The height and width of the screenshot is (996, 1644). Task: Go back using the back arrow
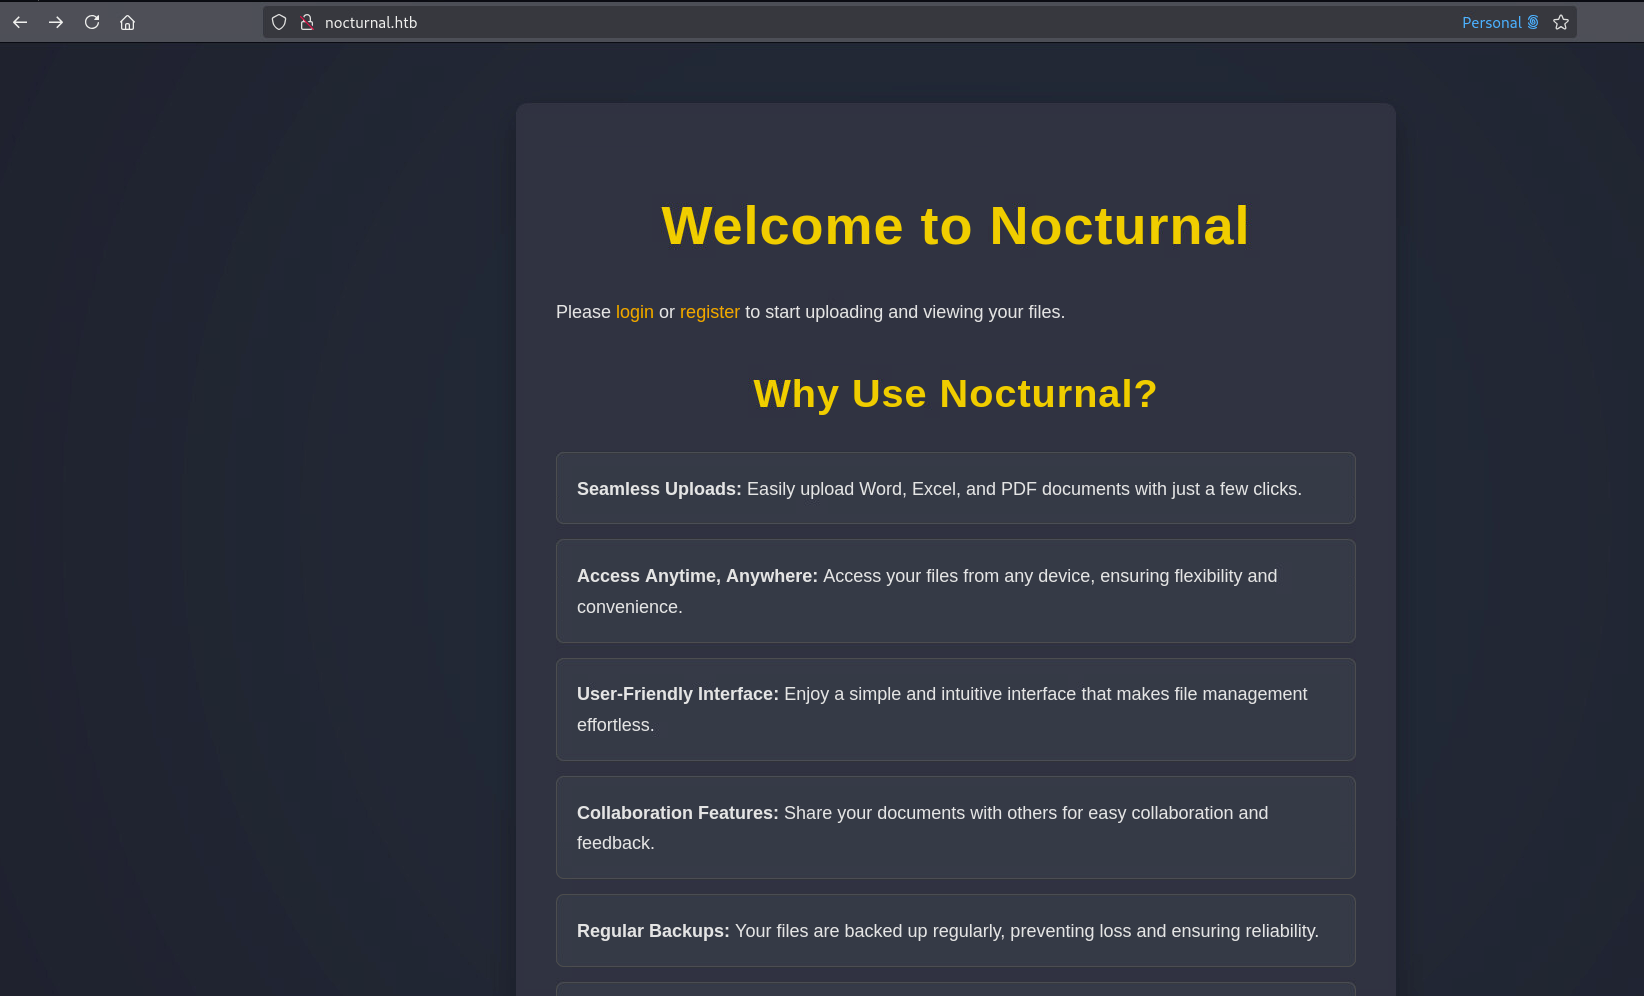[20, 22]
